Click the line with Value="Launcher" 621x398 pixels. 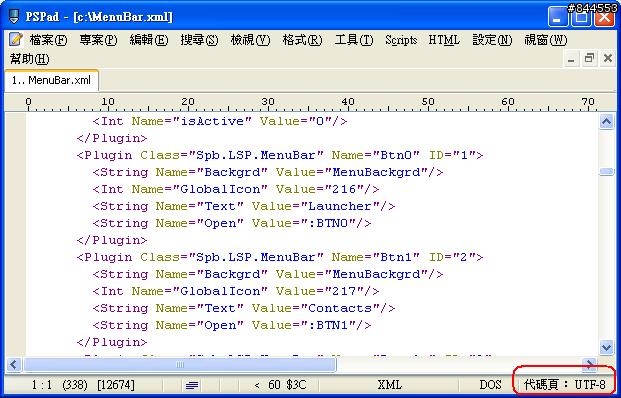[244, 206]
